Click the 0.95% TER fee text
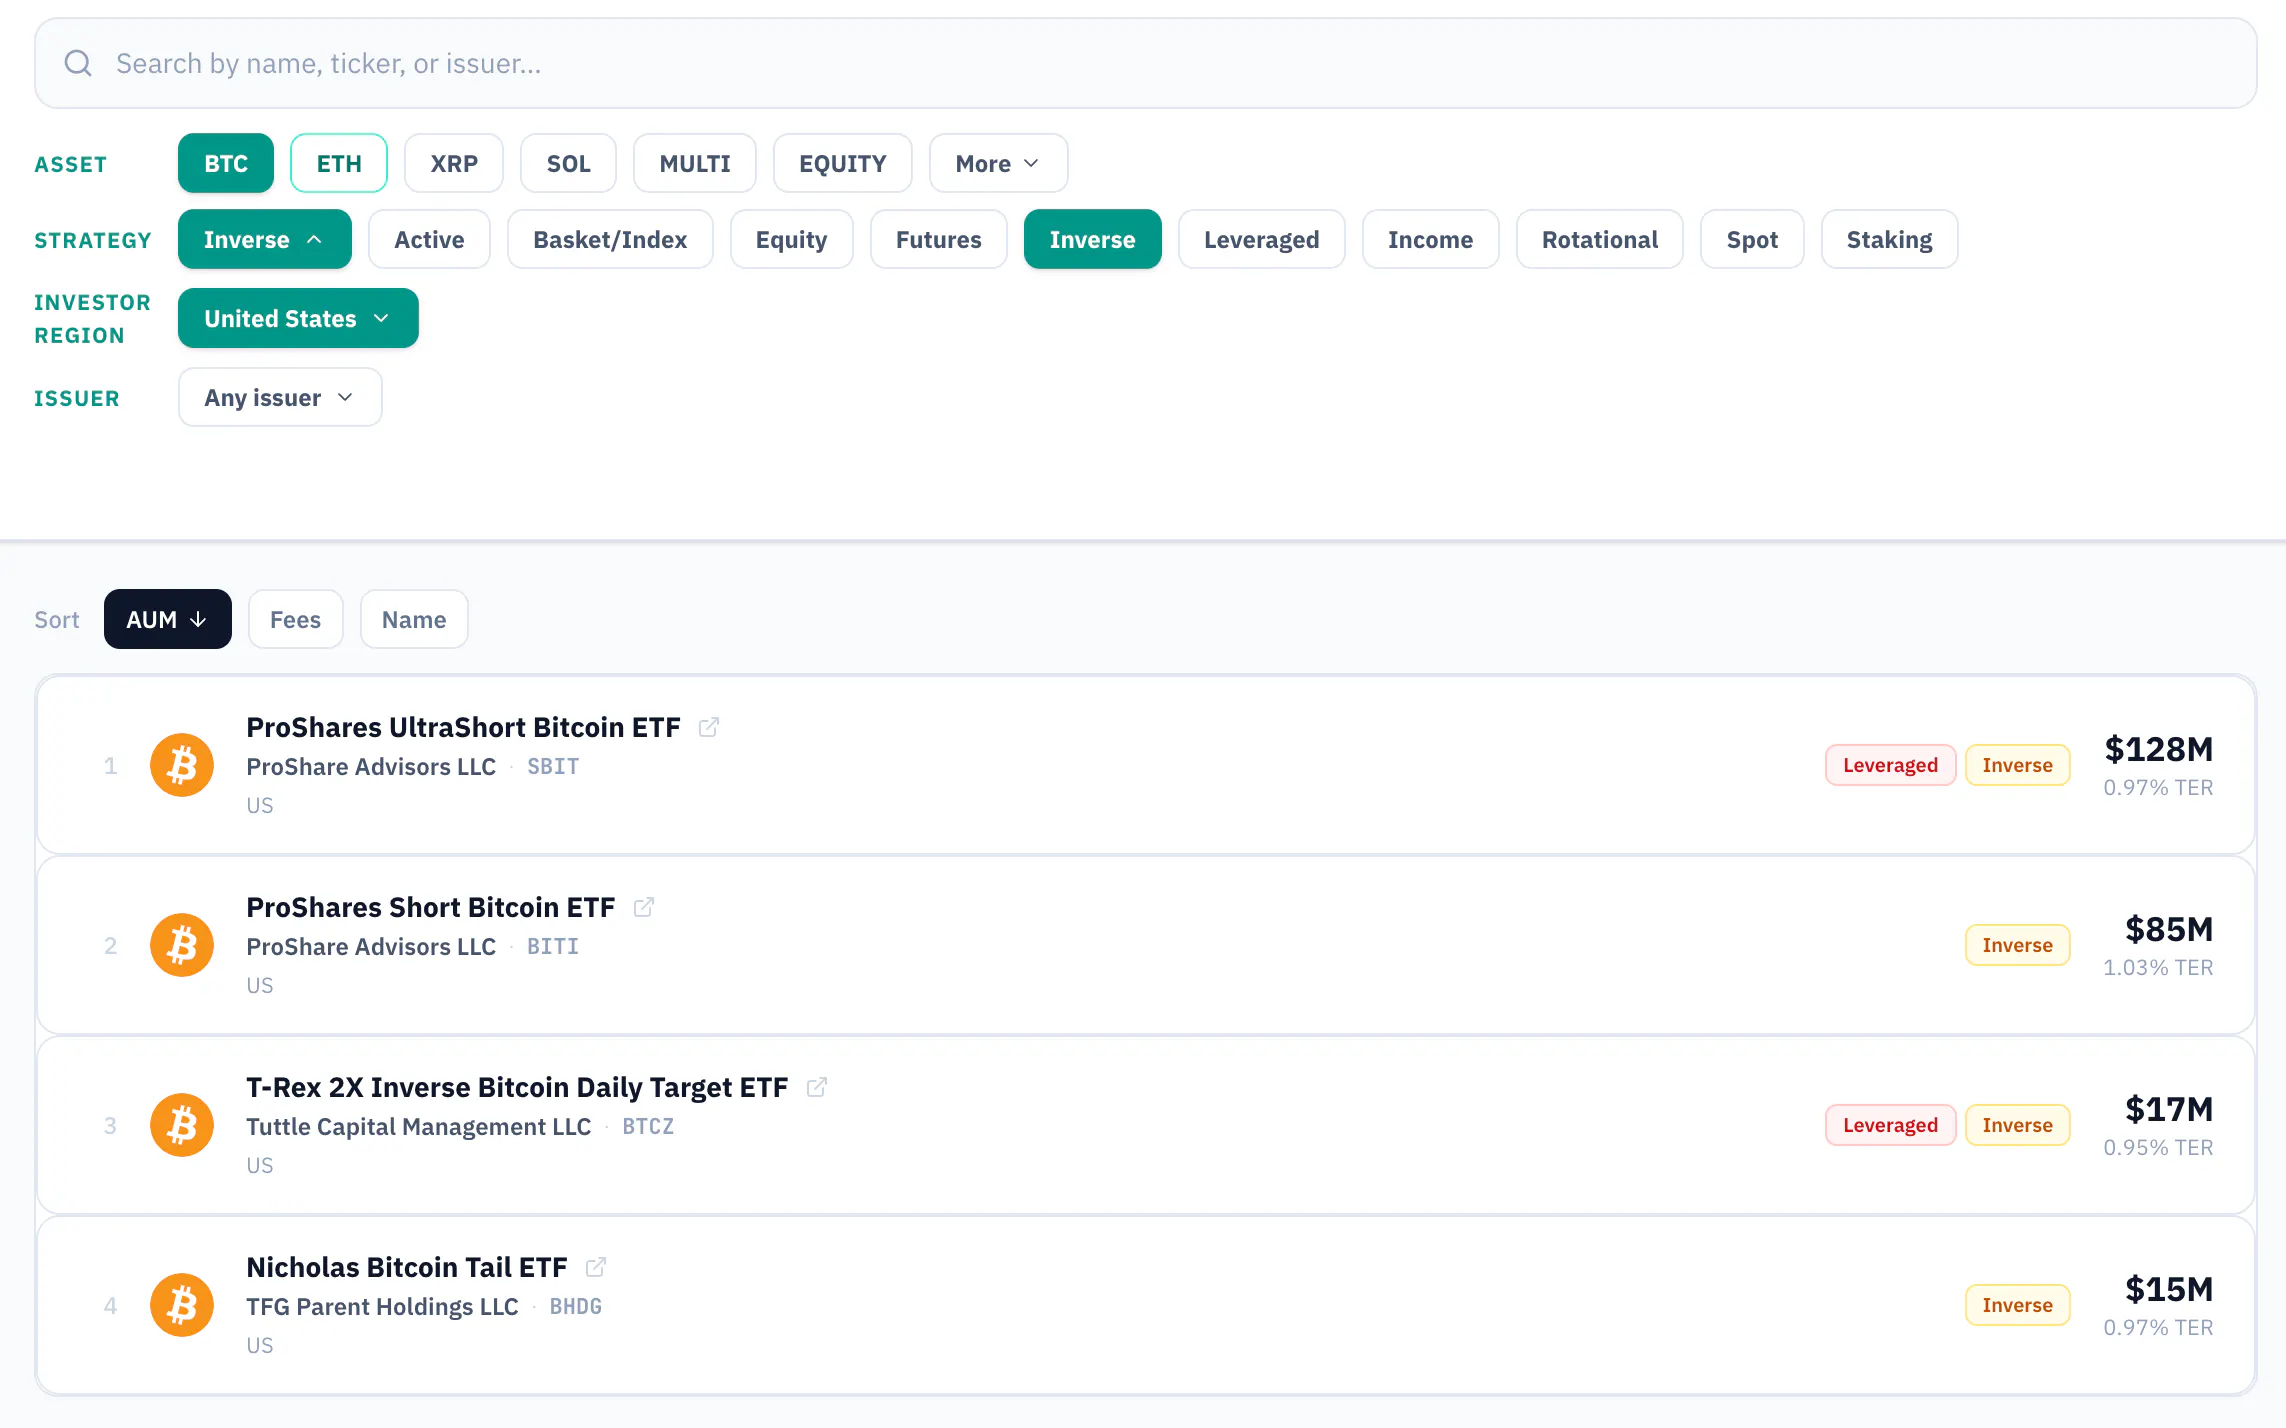This screenshot has width=2286, height=1428. click(x=2158, y=1148)
